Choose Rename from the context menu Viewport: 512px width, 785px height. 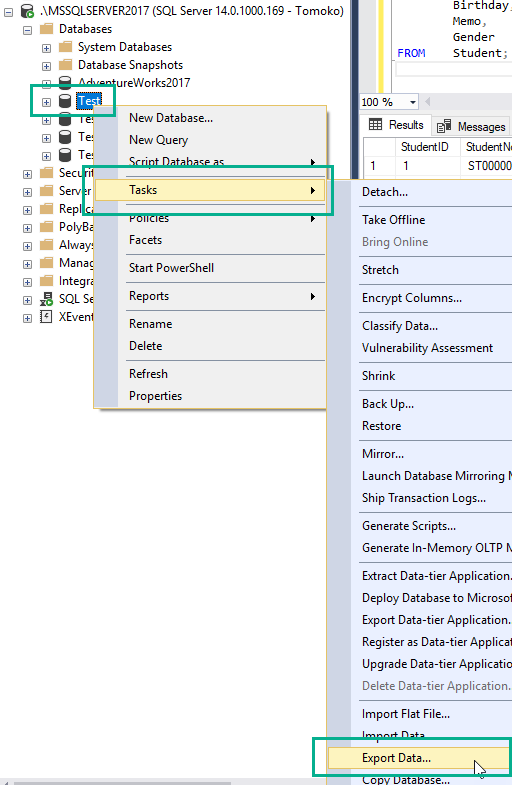210,324
